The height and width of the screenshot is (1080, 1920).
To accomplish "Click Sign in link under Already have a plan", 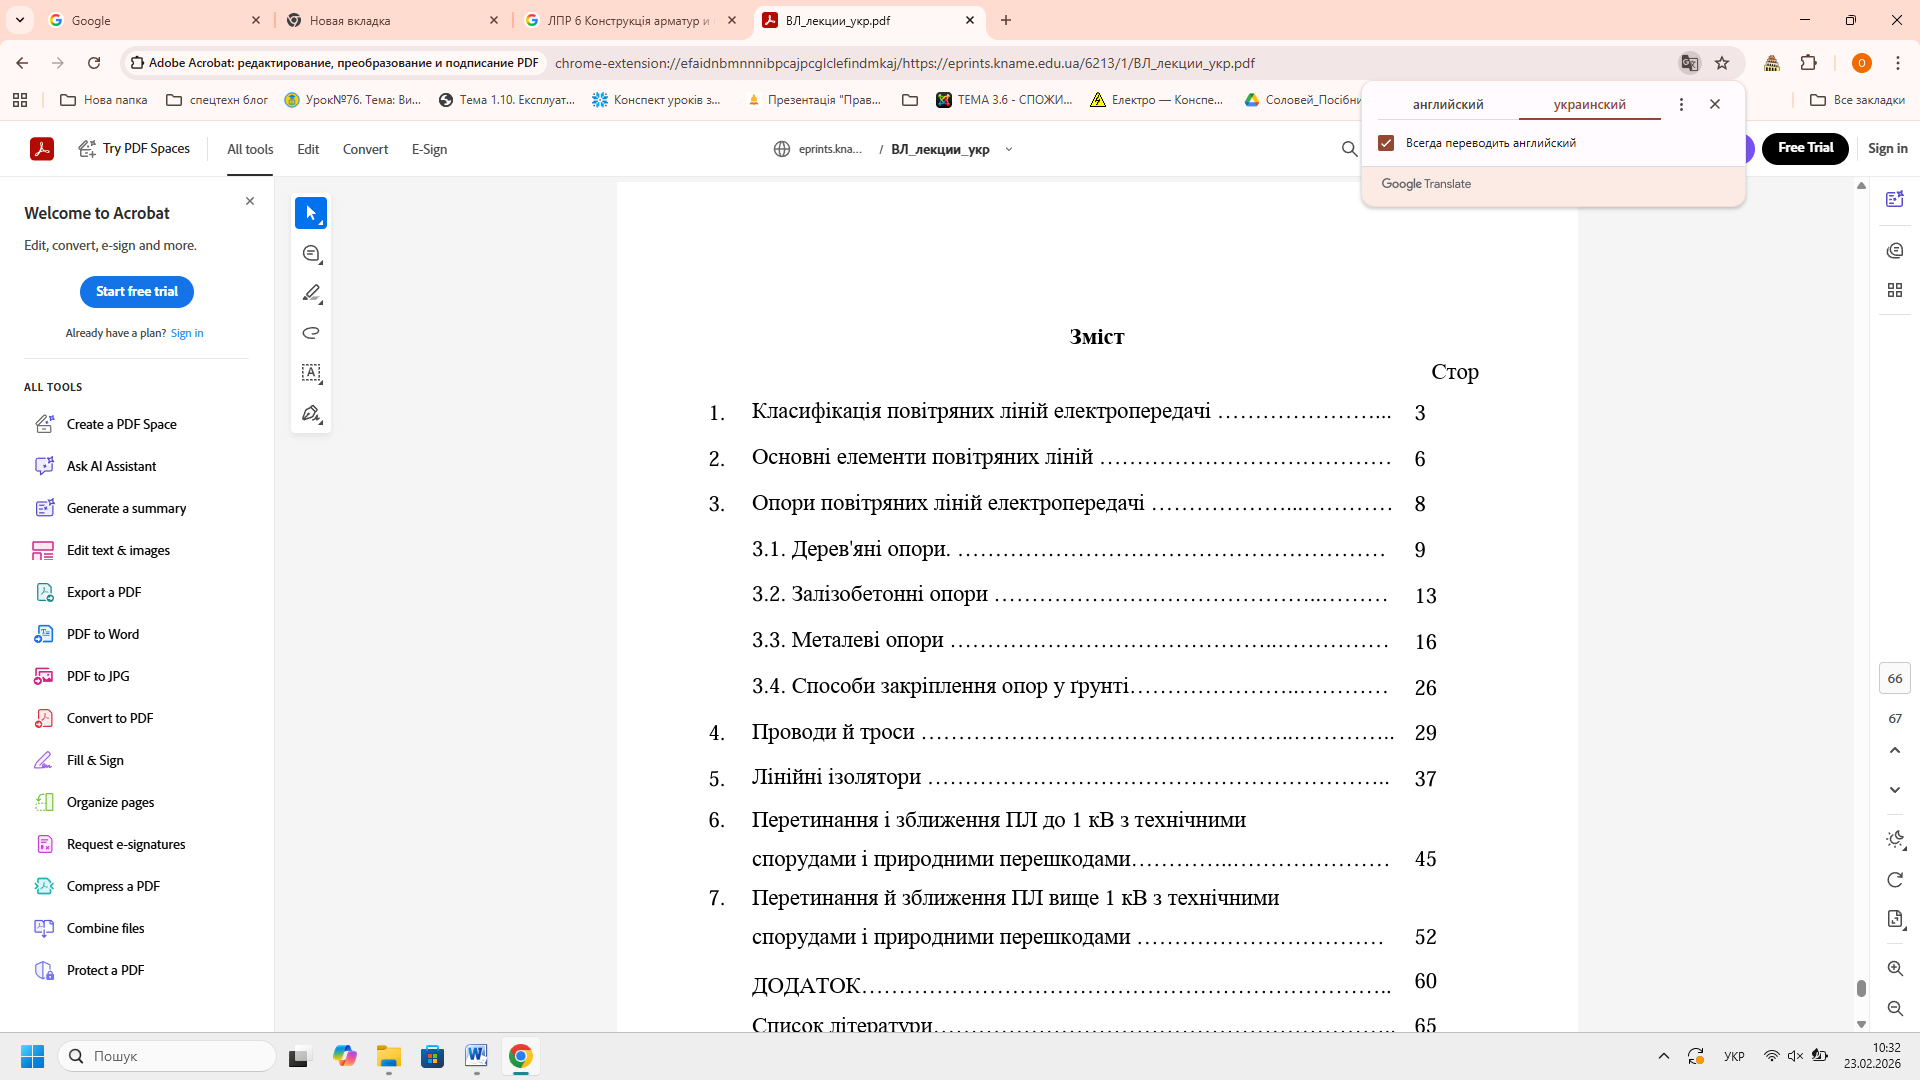I will pos(187,333).
